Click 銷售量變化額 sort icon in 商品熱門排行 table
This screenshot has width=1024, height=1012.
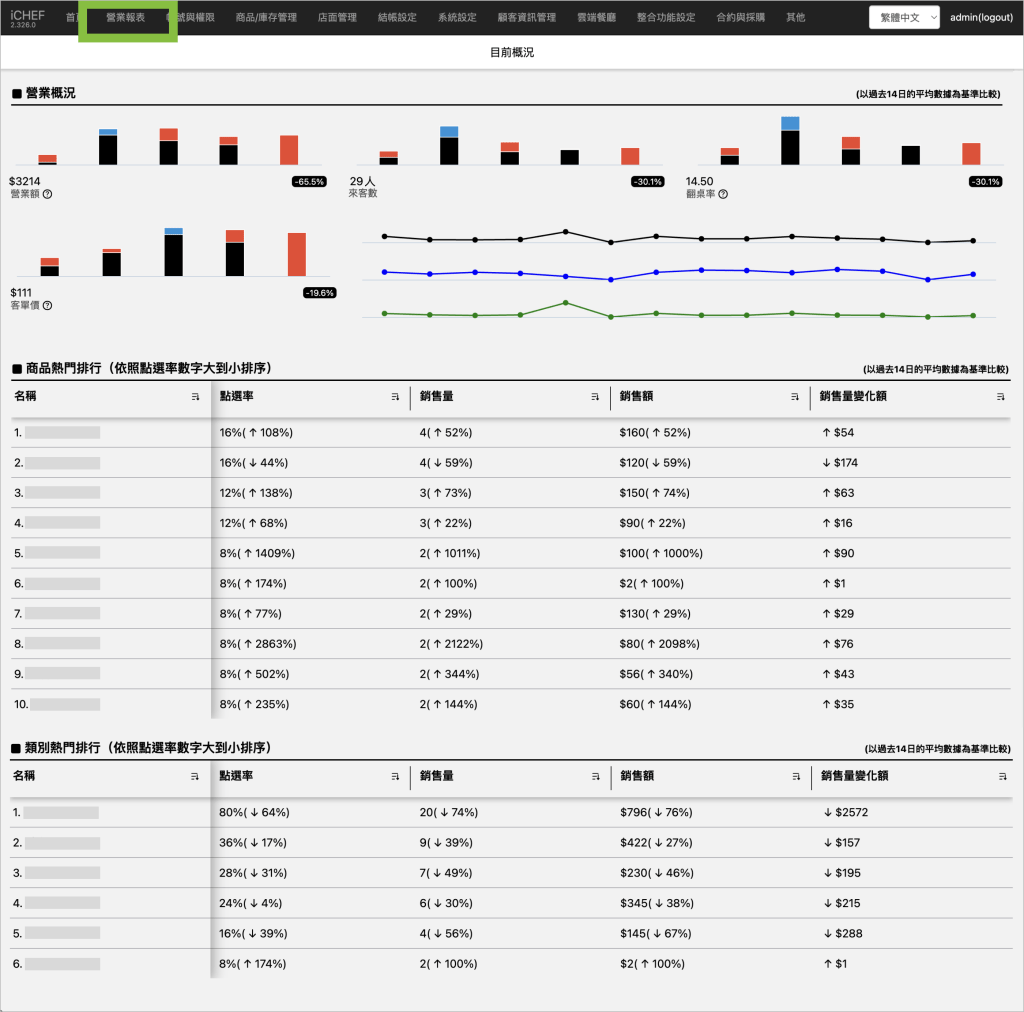click(x=1000, y=397)
